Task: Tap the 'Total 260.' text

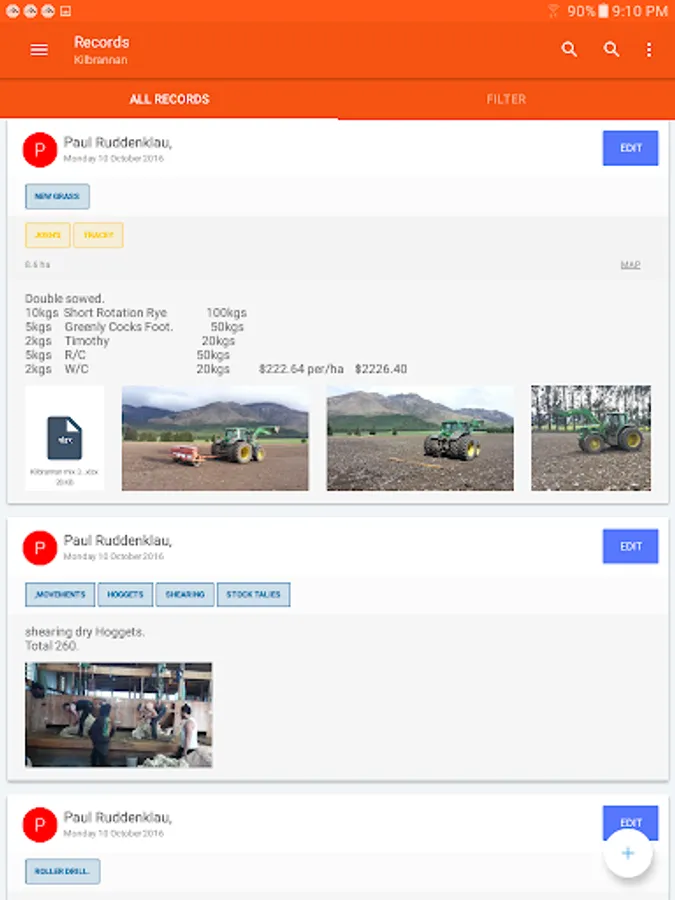Action: (52, 646)
